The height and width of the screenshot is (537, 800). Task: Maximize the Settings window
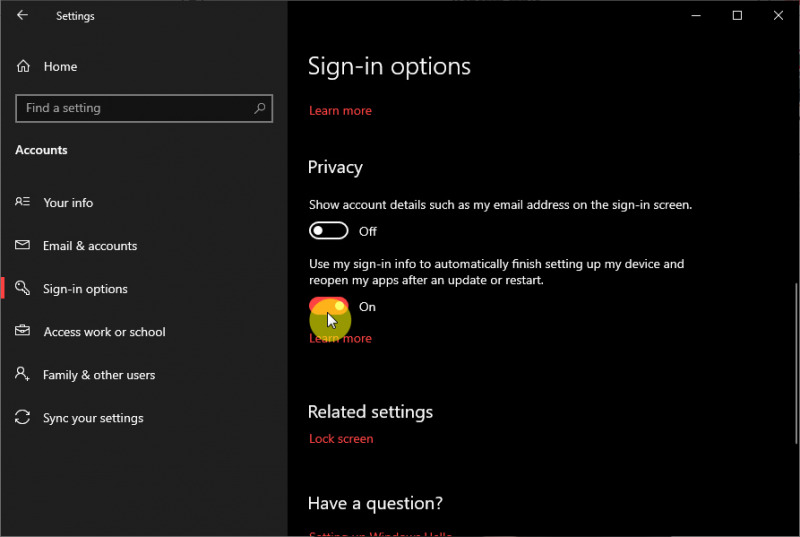tap(737, 15)
